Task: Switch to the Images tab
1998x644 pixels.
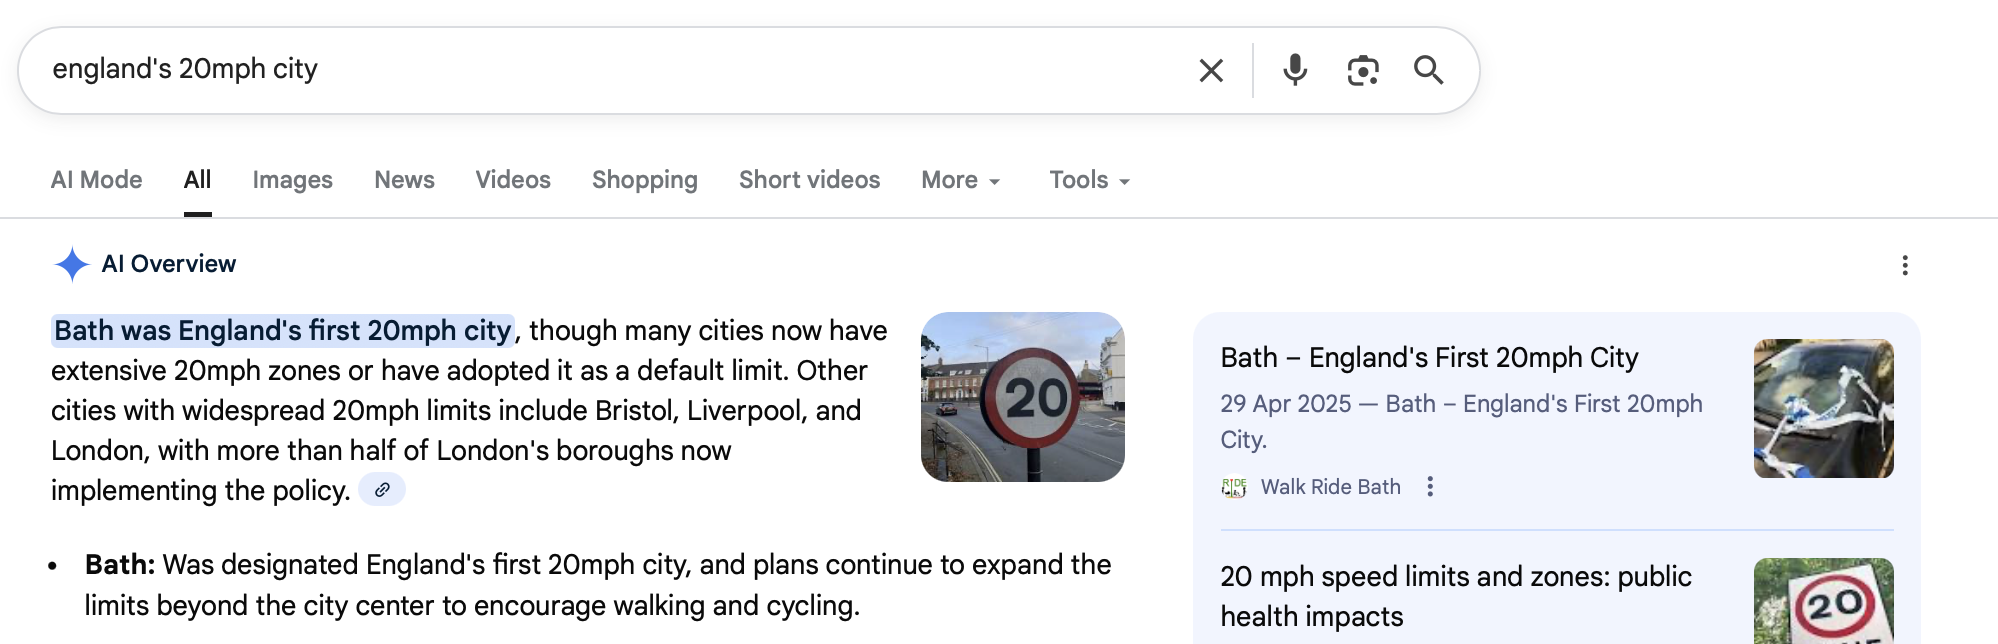Action: pos(292,180)
